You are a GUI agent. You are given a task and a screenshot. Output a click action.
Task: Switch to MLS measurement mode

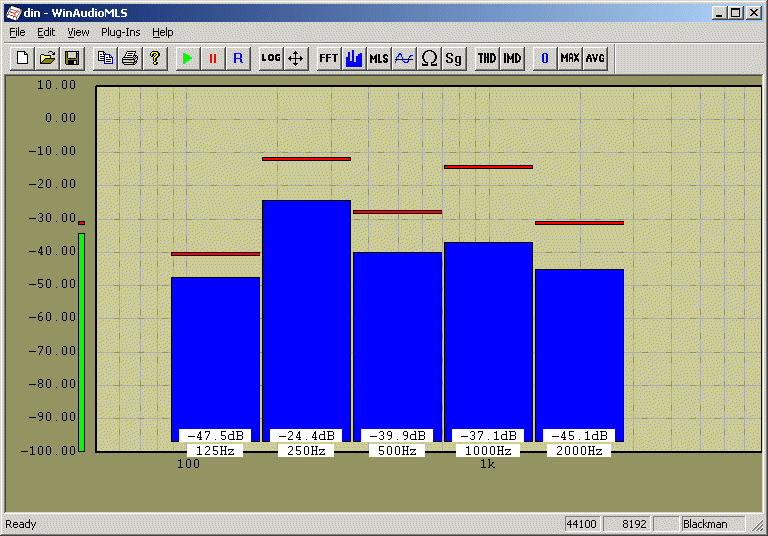point(378,58)
